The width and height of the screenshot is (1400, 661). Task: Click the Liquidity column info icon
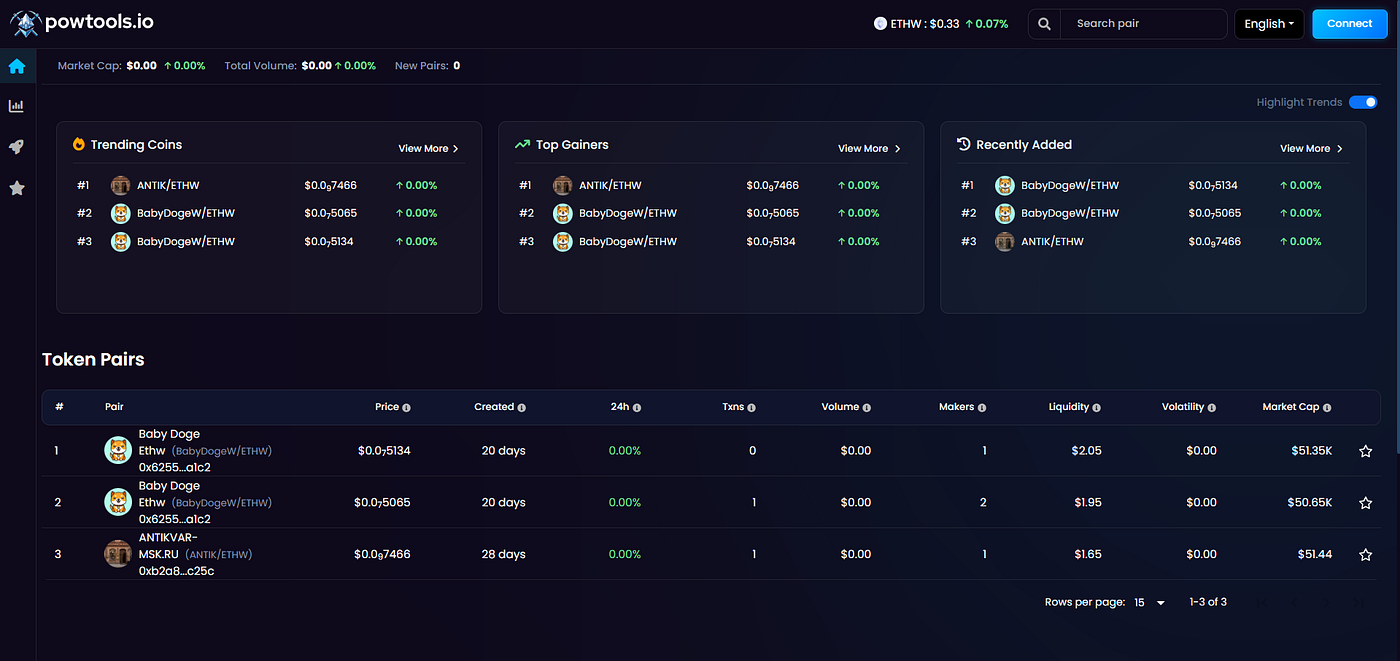(1097, 408)
